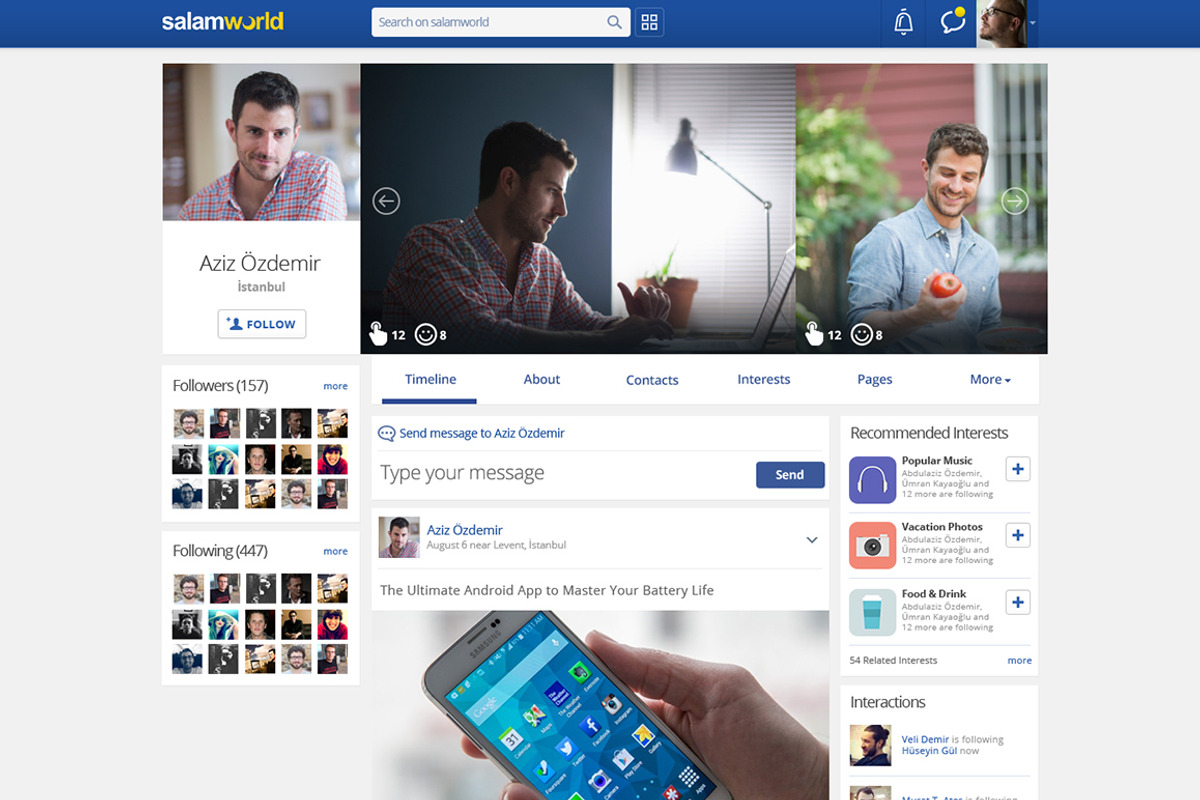
Task: Open the messages chat bubble icon
Action: pos(953,22)
